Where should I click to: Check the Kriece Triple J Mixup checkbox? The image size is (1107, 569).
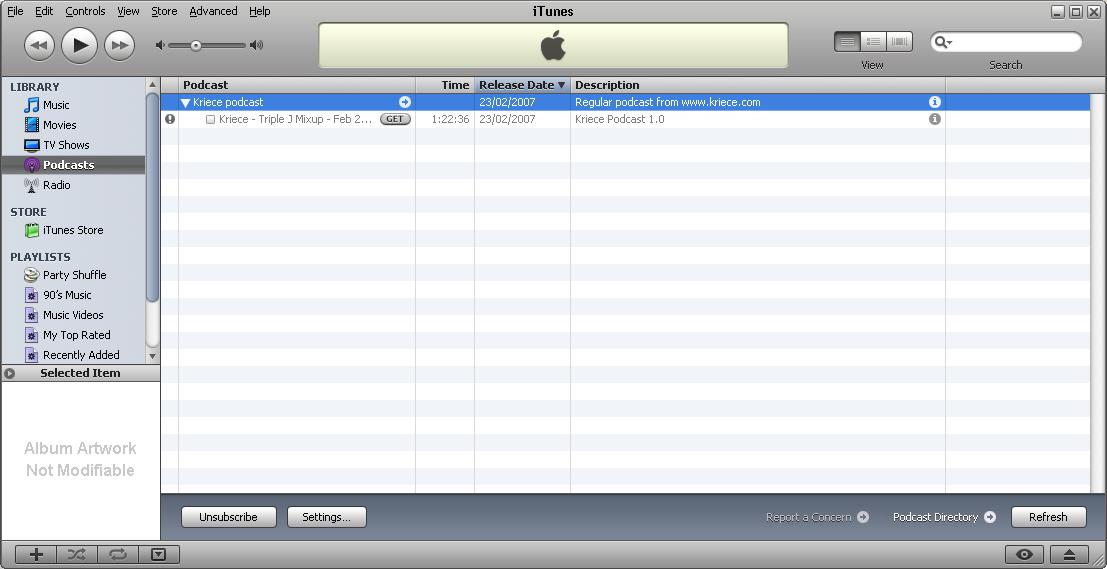tap(211, 119)
